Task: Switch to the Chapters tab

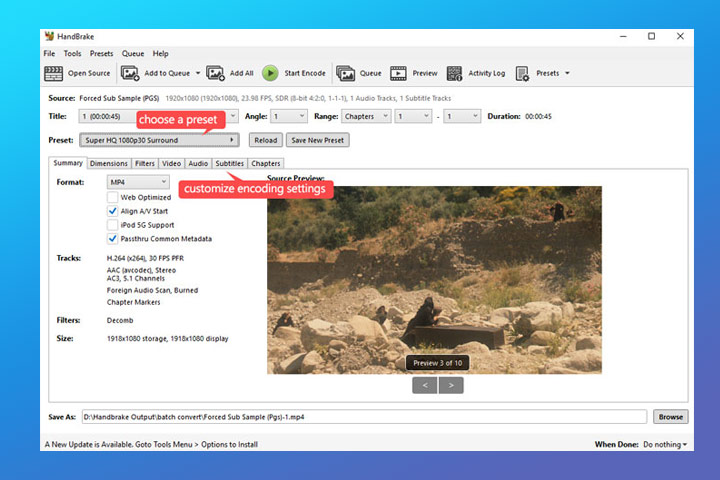Action: point(265,163)
